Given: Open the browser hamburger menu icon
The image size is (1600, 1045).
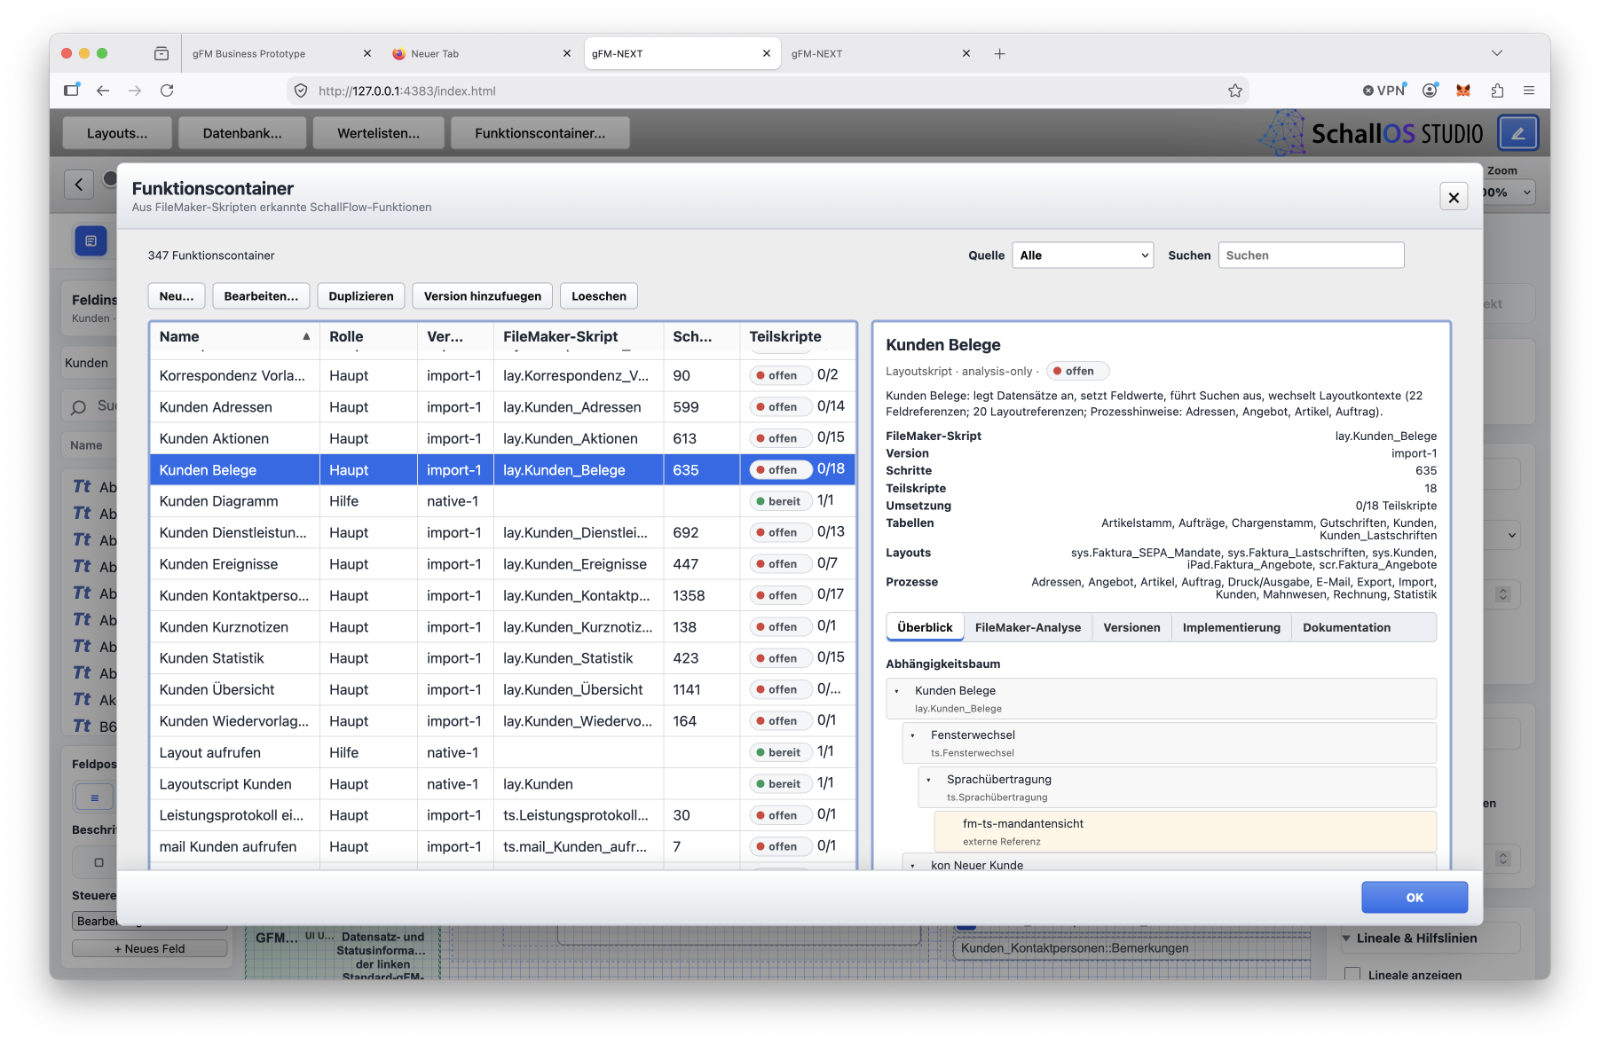Looking at the screenshot, I should coord(1529,90).
